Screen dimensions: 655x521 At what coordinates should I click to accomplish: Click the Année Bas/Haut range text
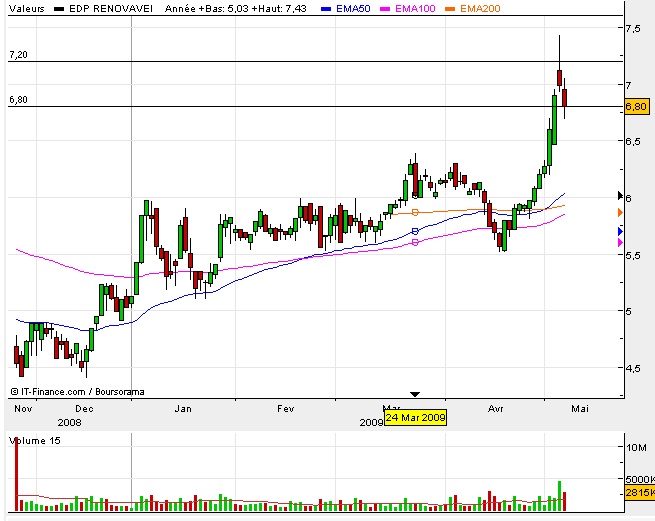point(236,8)
